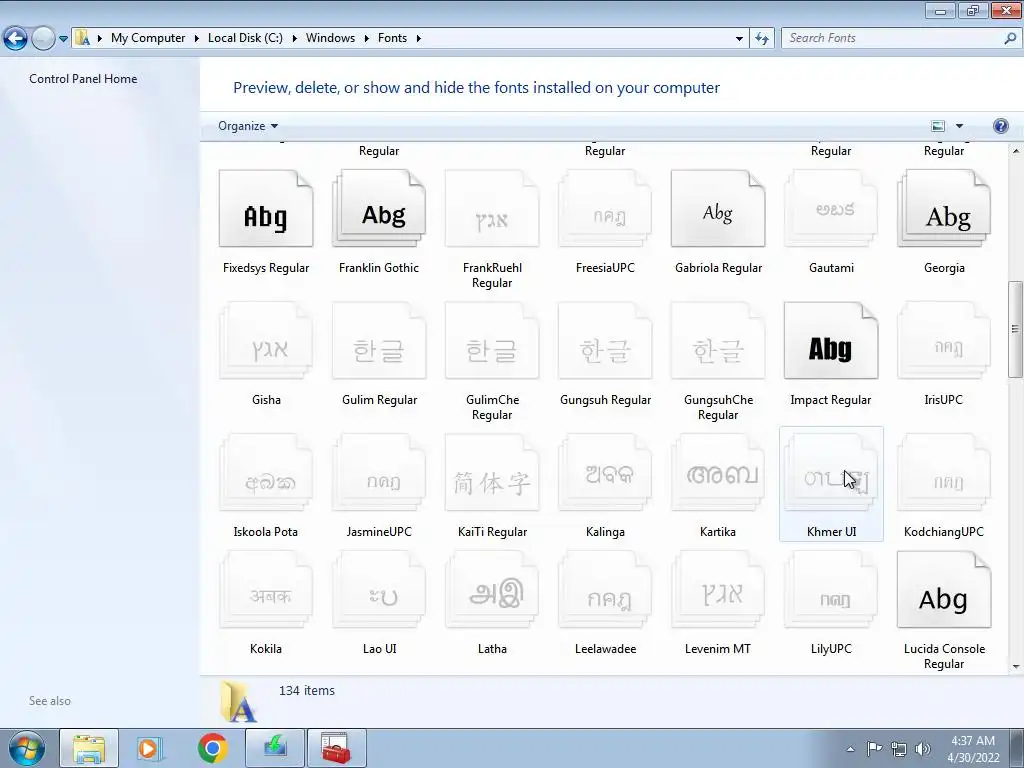Click the Back navigation button

pyautogui.click(x=16, y=39)
